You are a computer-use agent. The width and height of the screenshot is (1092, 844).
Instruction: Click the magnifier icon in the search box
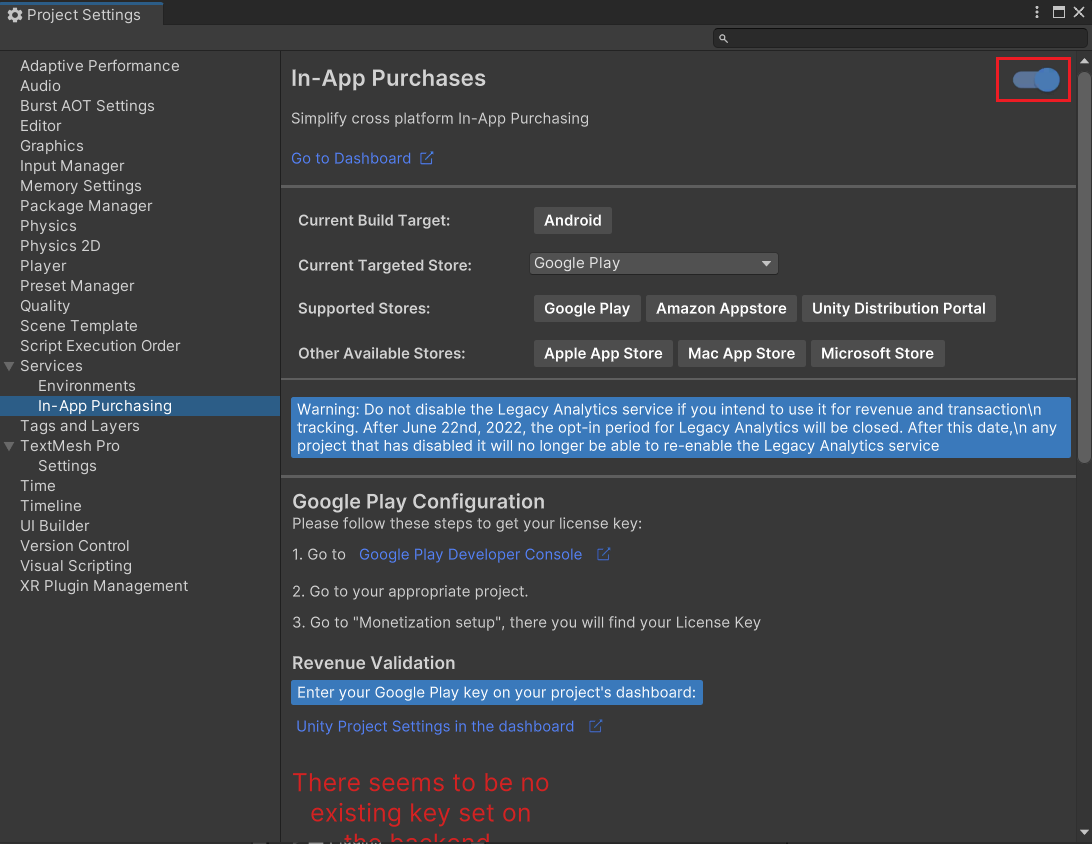724,38
